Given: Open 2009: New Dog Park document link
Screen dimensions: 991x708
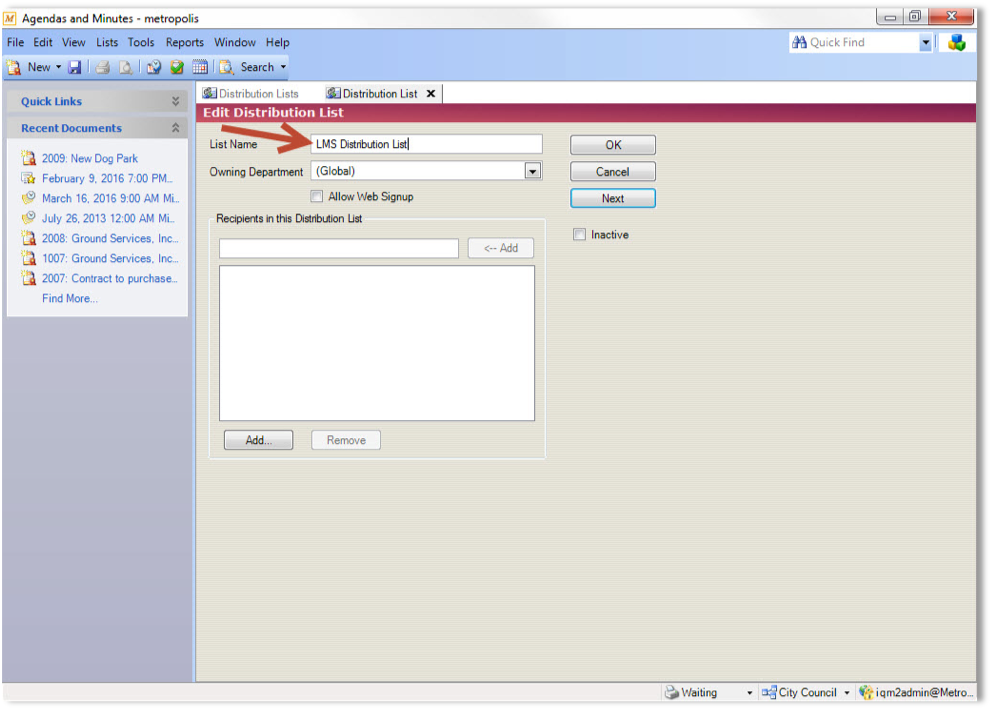Looking at the screenshot, I should pos(90,158).
